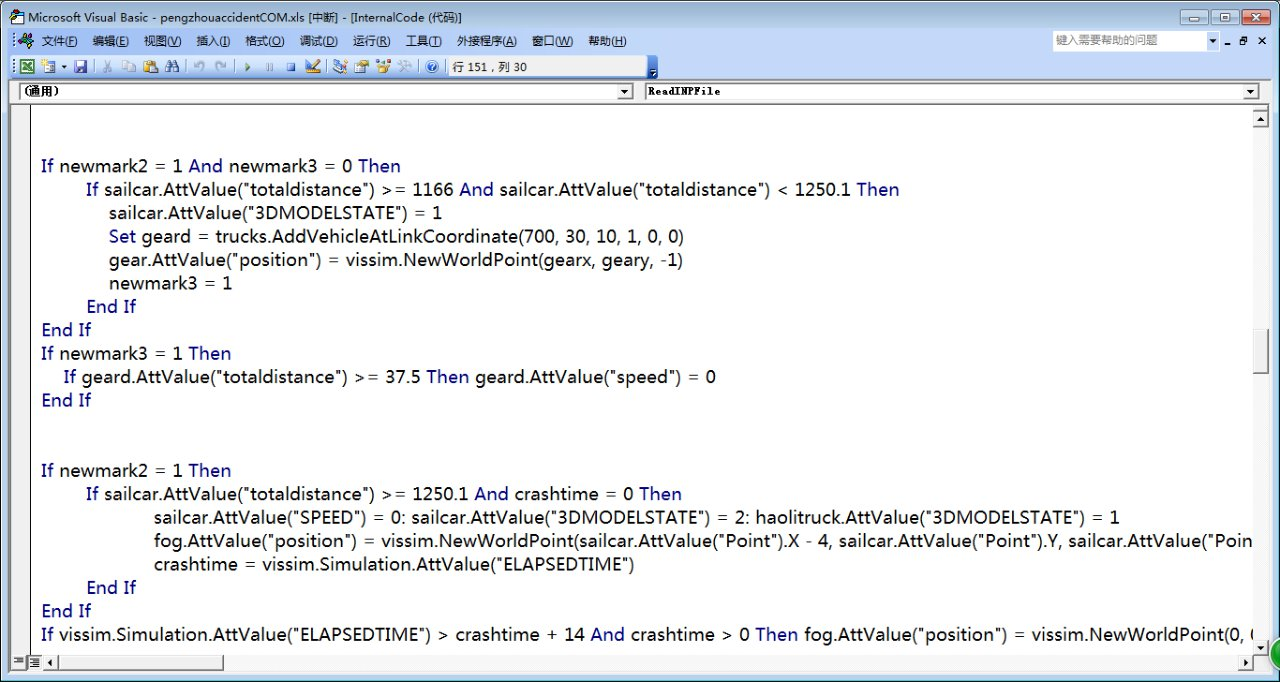Open the 运行(R) menu

372,41
